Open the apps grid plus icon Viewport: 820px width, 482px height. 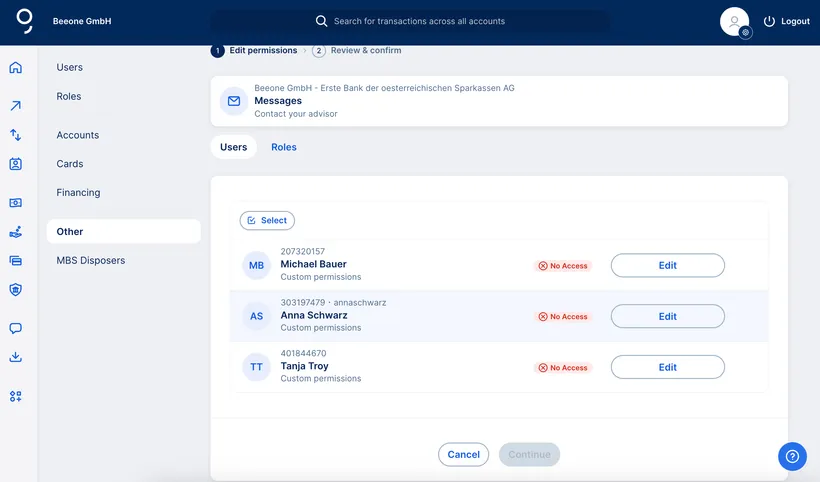[x=16, y=396]
